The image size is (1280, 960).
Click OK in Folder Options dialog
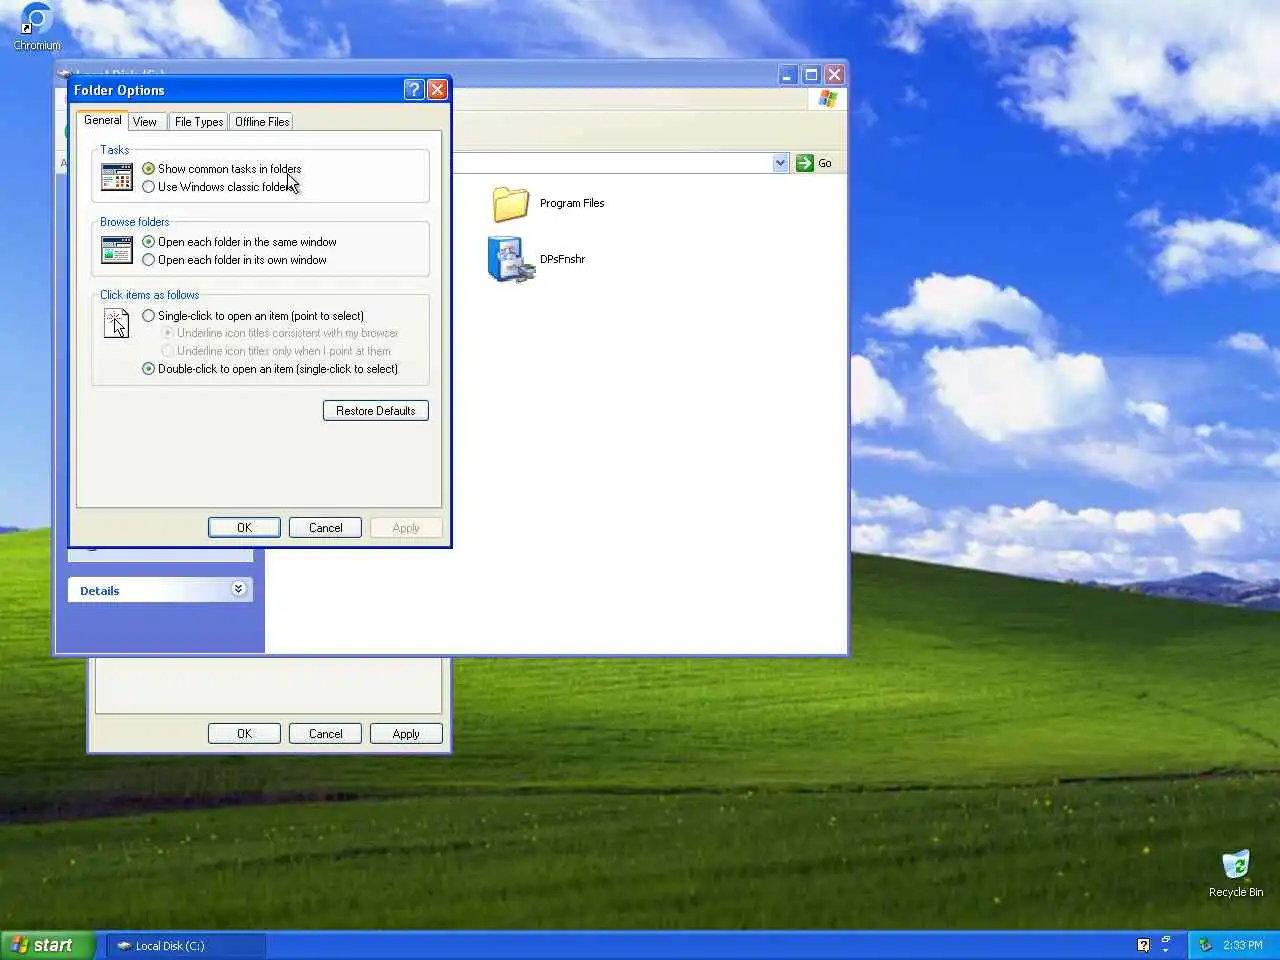(x=244, y=528)
